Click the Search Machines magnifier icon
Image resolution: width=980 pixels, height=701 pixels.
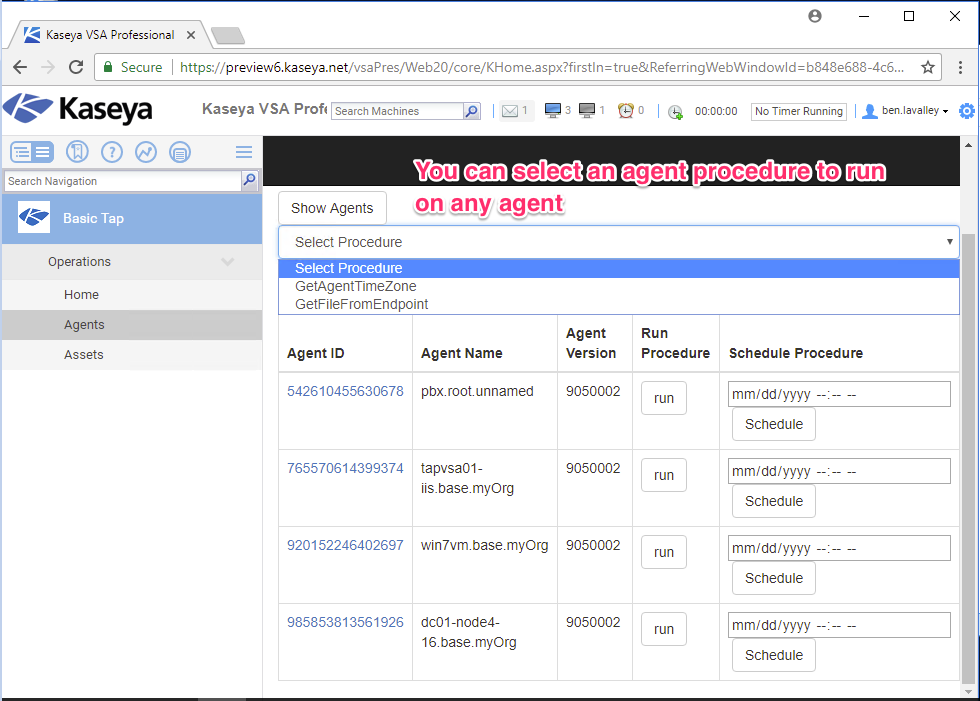point(472,111)
